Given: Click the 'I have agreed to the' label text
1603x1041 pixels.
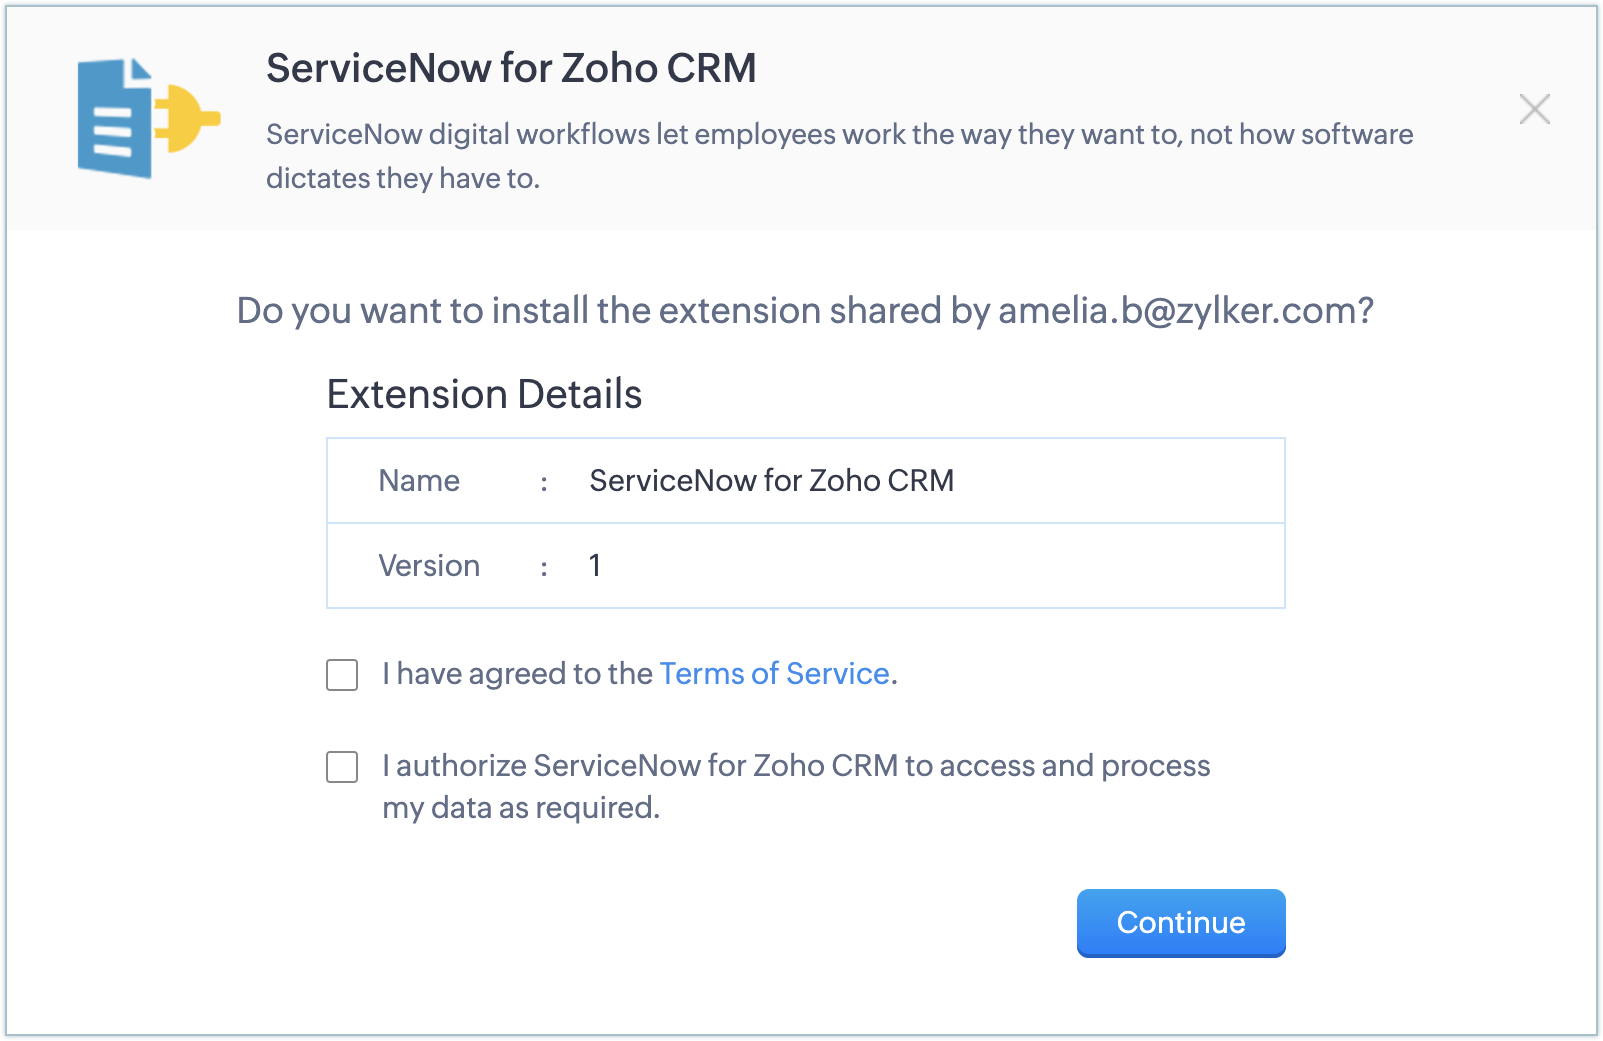Looking at the screenshot, I should [x=517, y=674].
